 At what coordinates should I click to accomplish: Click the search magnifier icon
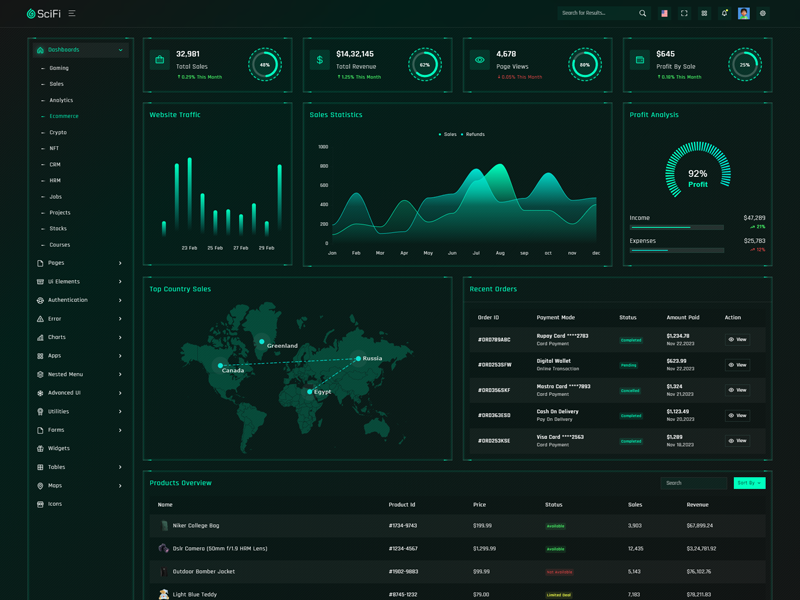pyautogui.click(x=642, y=13)
